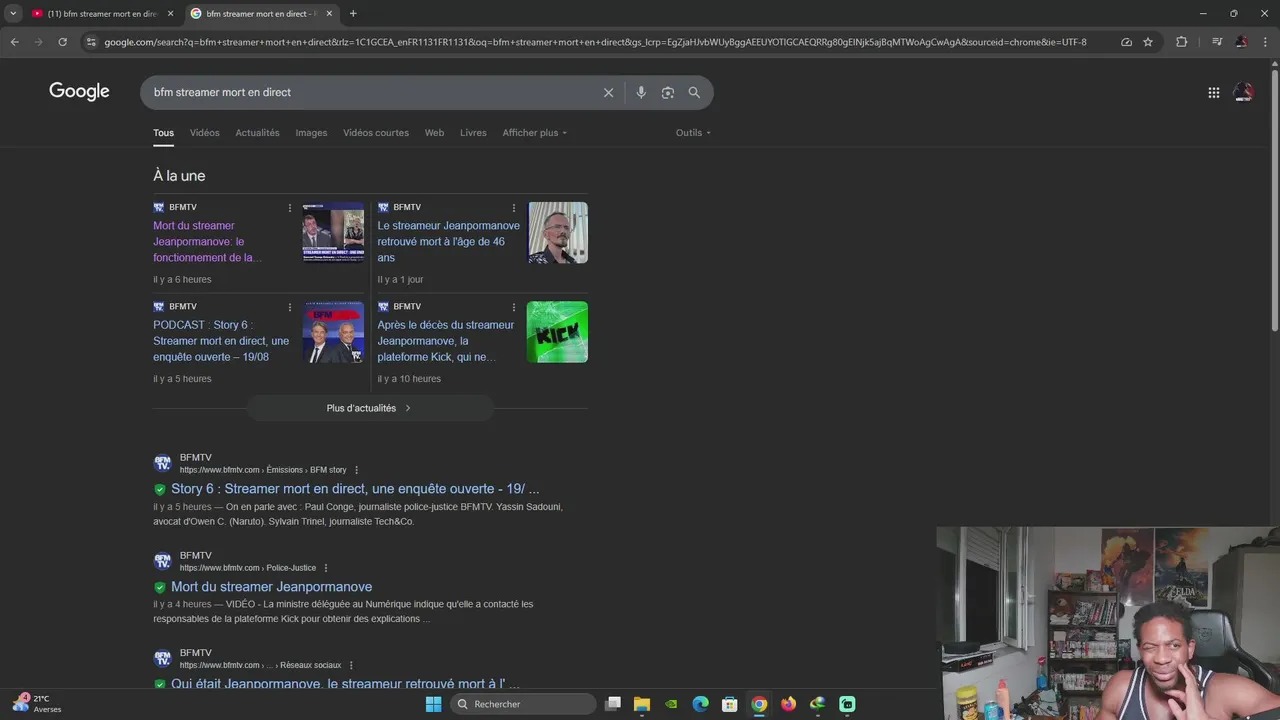View site information icon in address bar
The height and width of the screenshot is (720, 1280).
(x=91, y=42)
